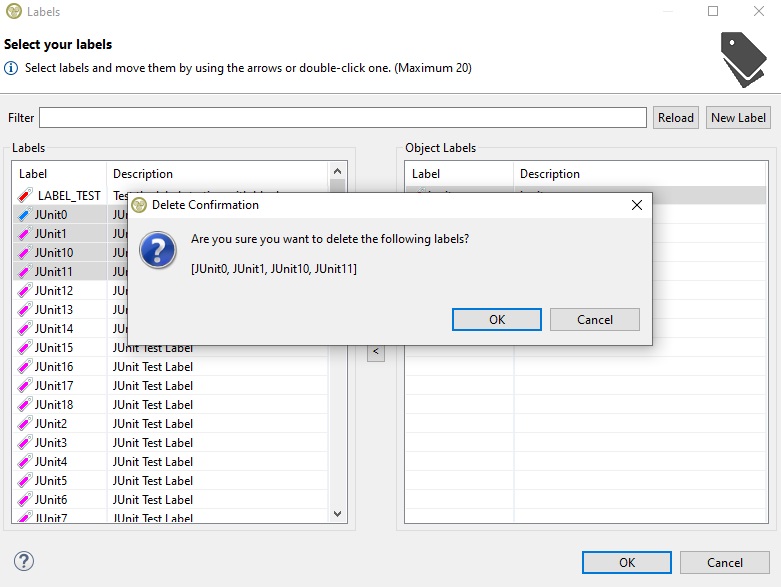Click the JUnit12 label tag icon
This screenshot has height=587, width=781.
[x=25, y=291]
